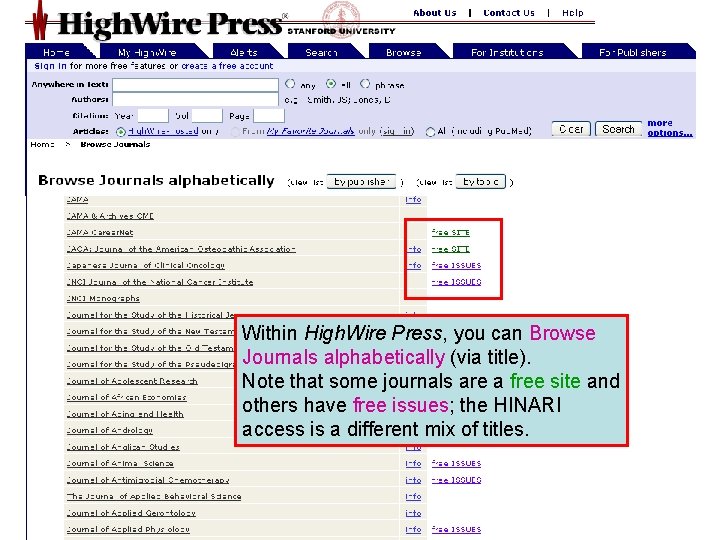Open the Alerts tab

click(x=244, y=52)
